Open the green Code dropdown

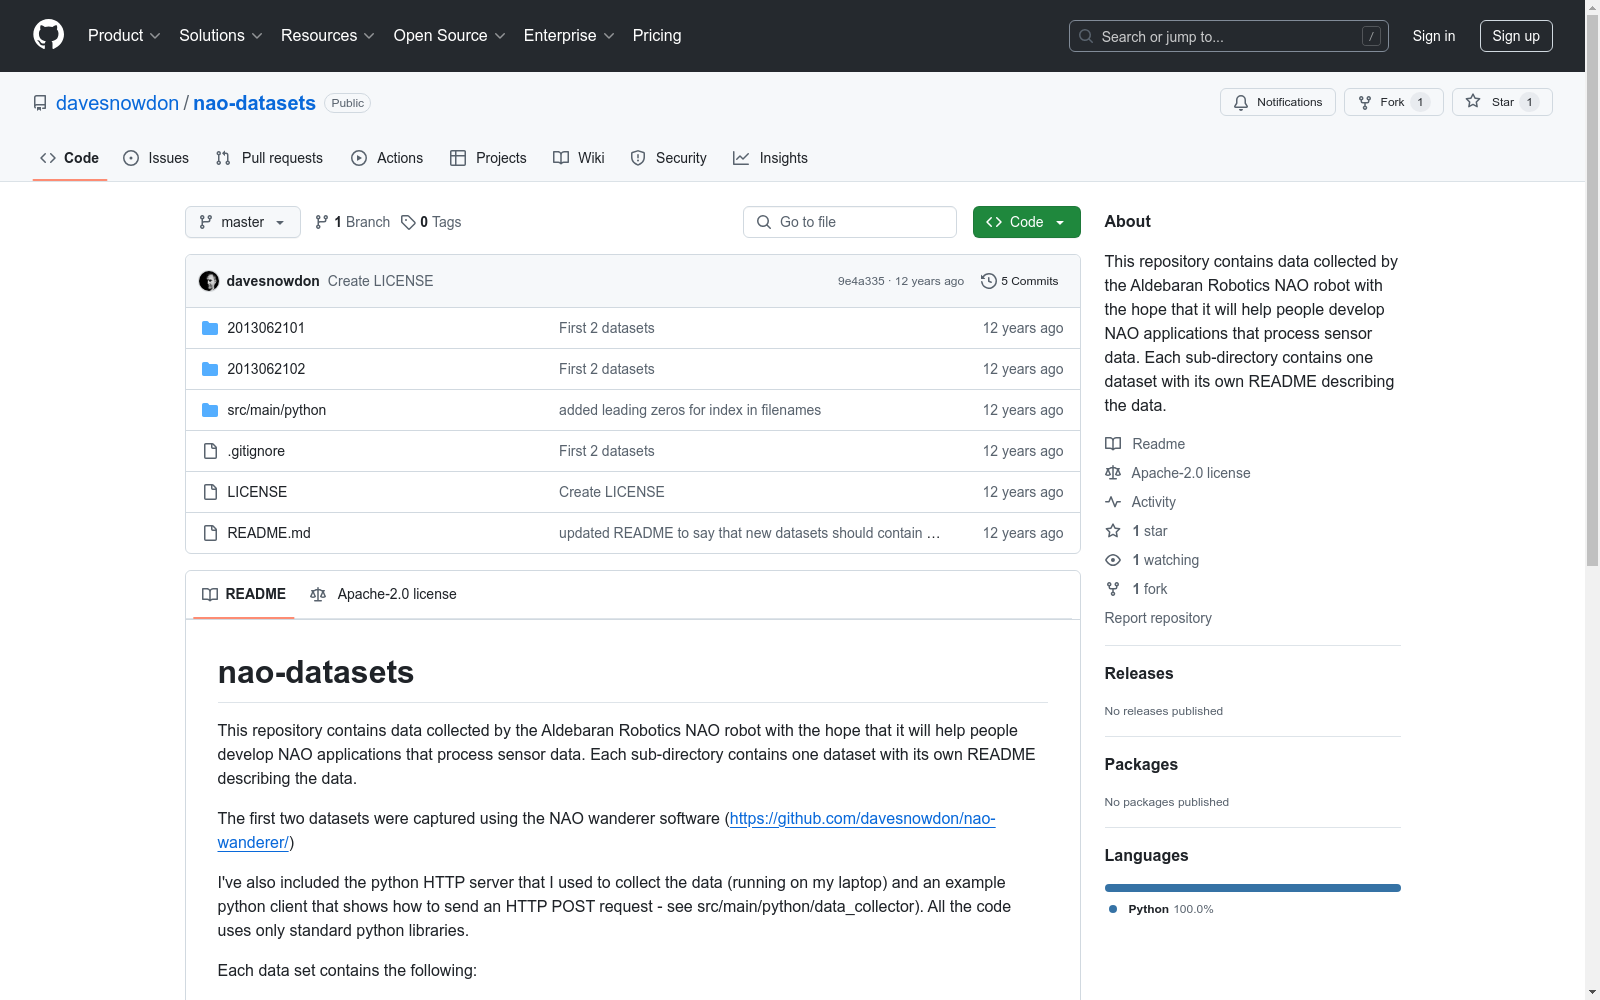click(x=1026, y=222)
